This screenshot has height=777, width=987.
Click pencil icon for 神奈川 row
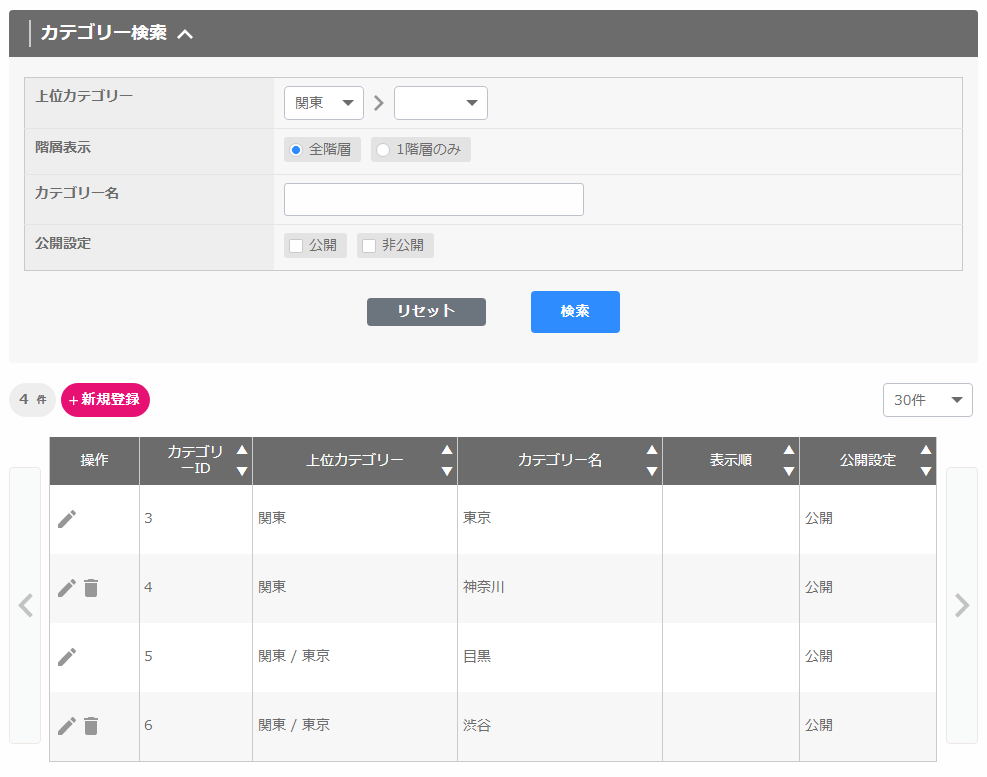[67, 588]
